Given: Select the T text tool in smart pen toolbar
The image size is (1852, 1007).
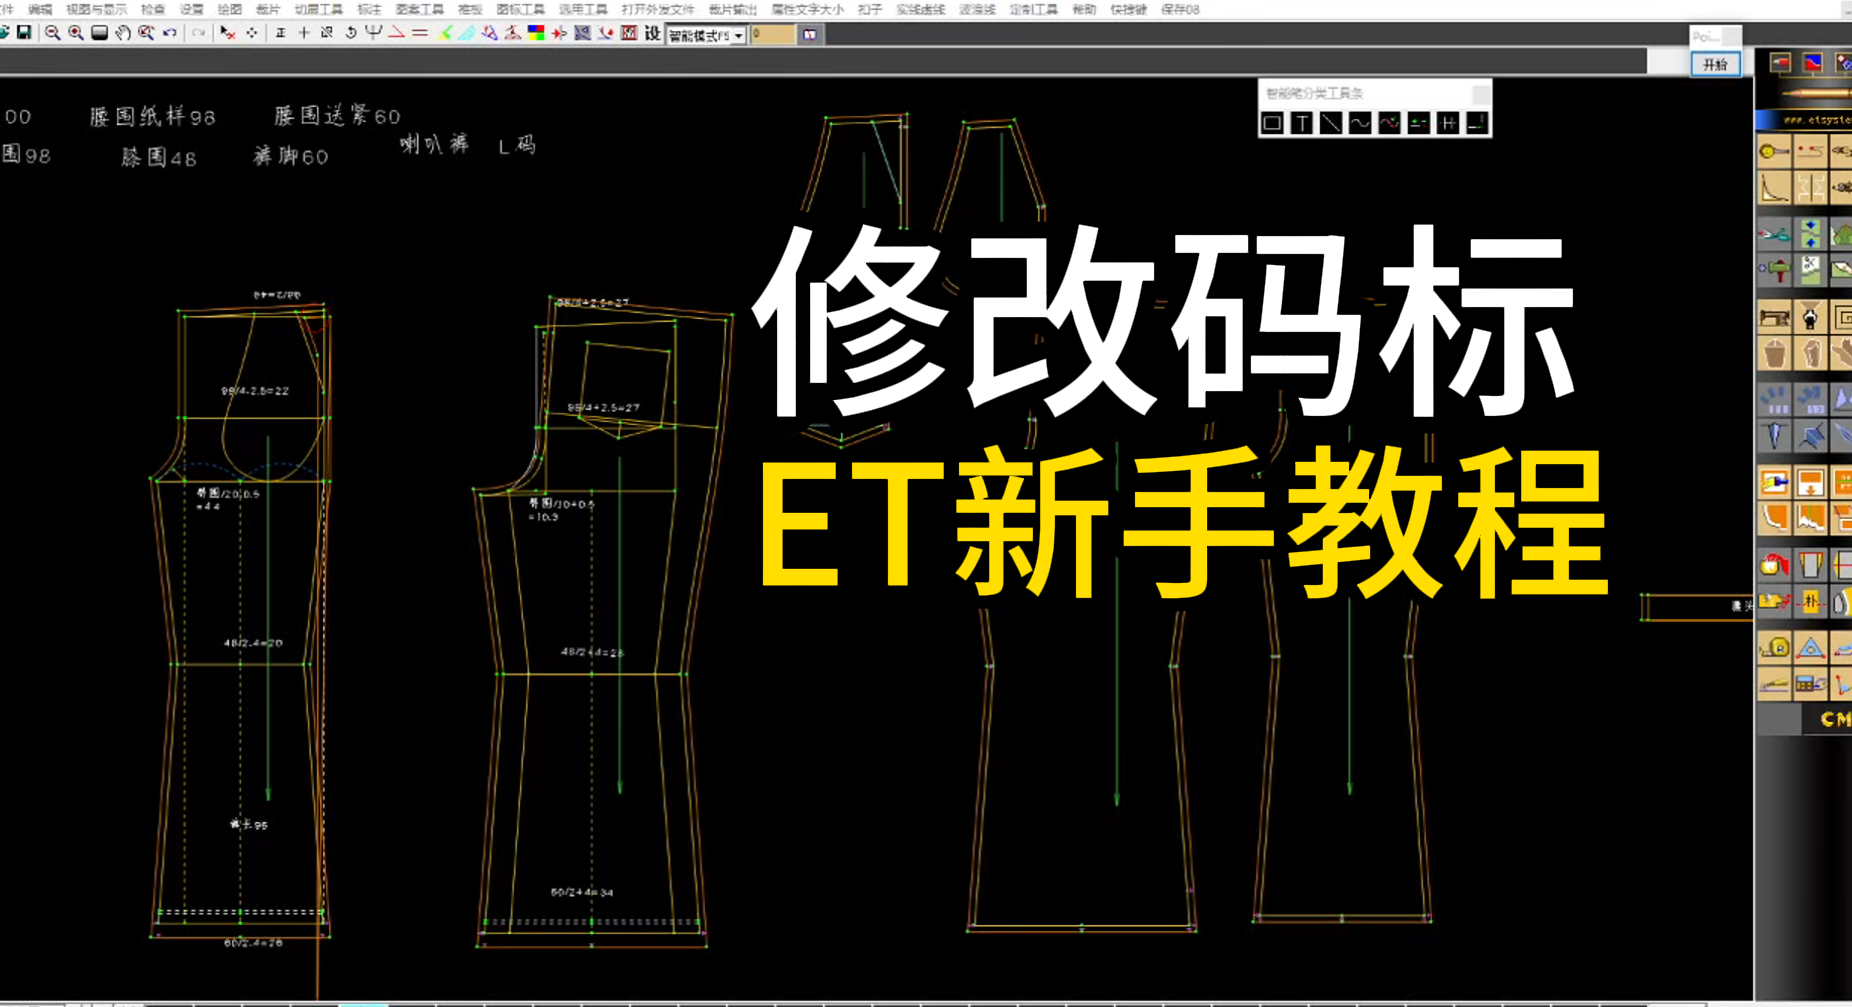Looking at the screenshot, I should coord(1302,123).
